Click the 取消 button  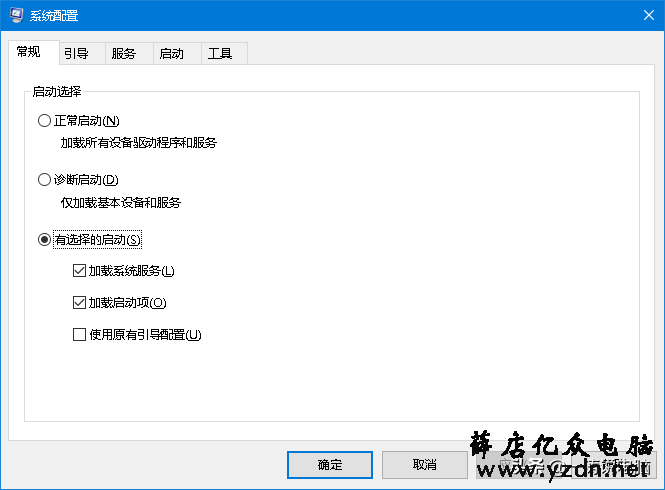[425, 465]
